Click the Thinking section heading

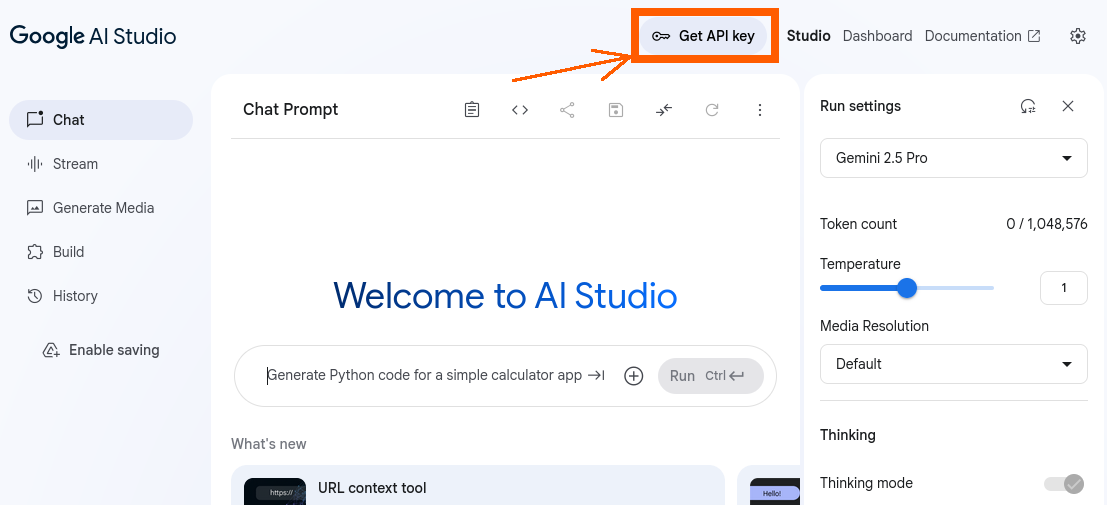847,435
